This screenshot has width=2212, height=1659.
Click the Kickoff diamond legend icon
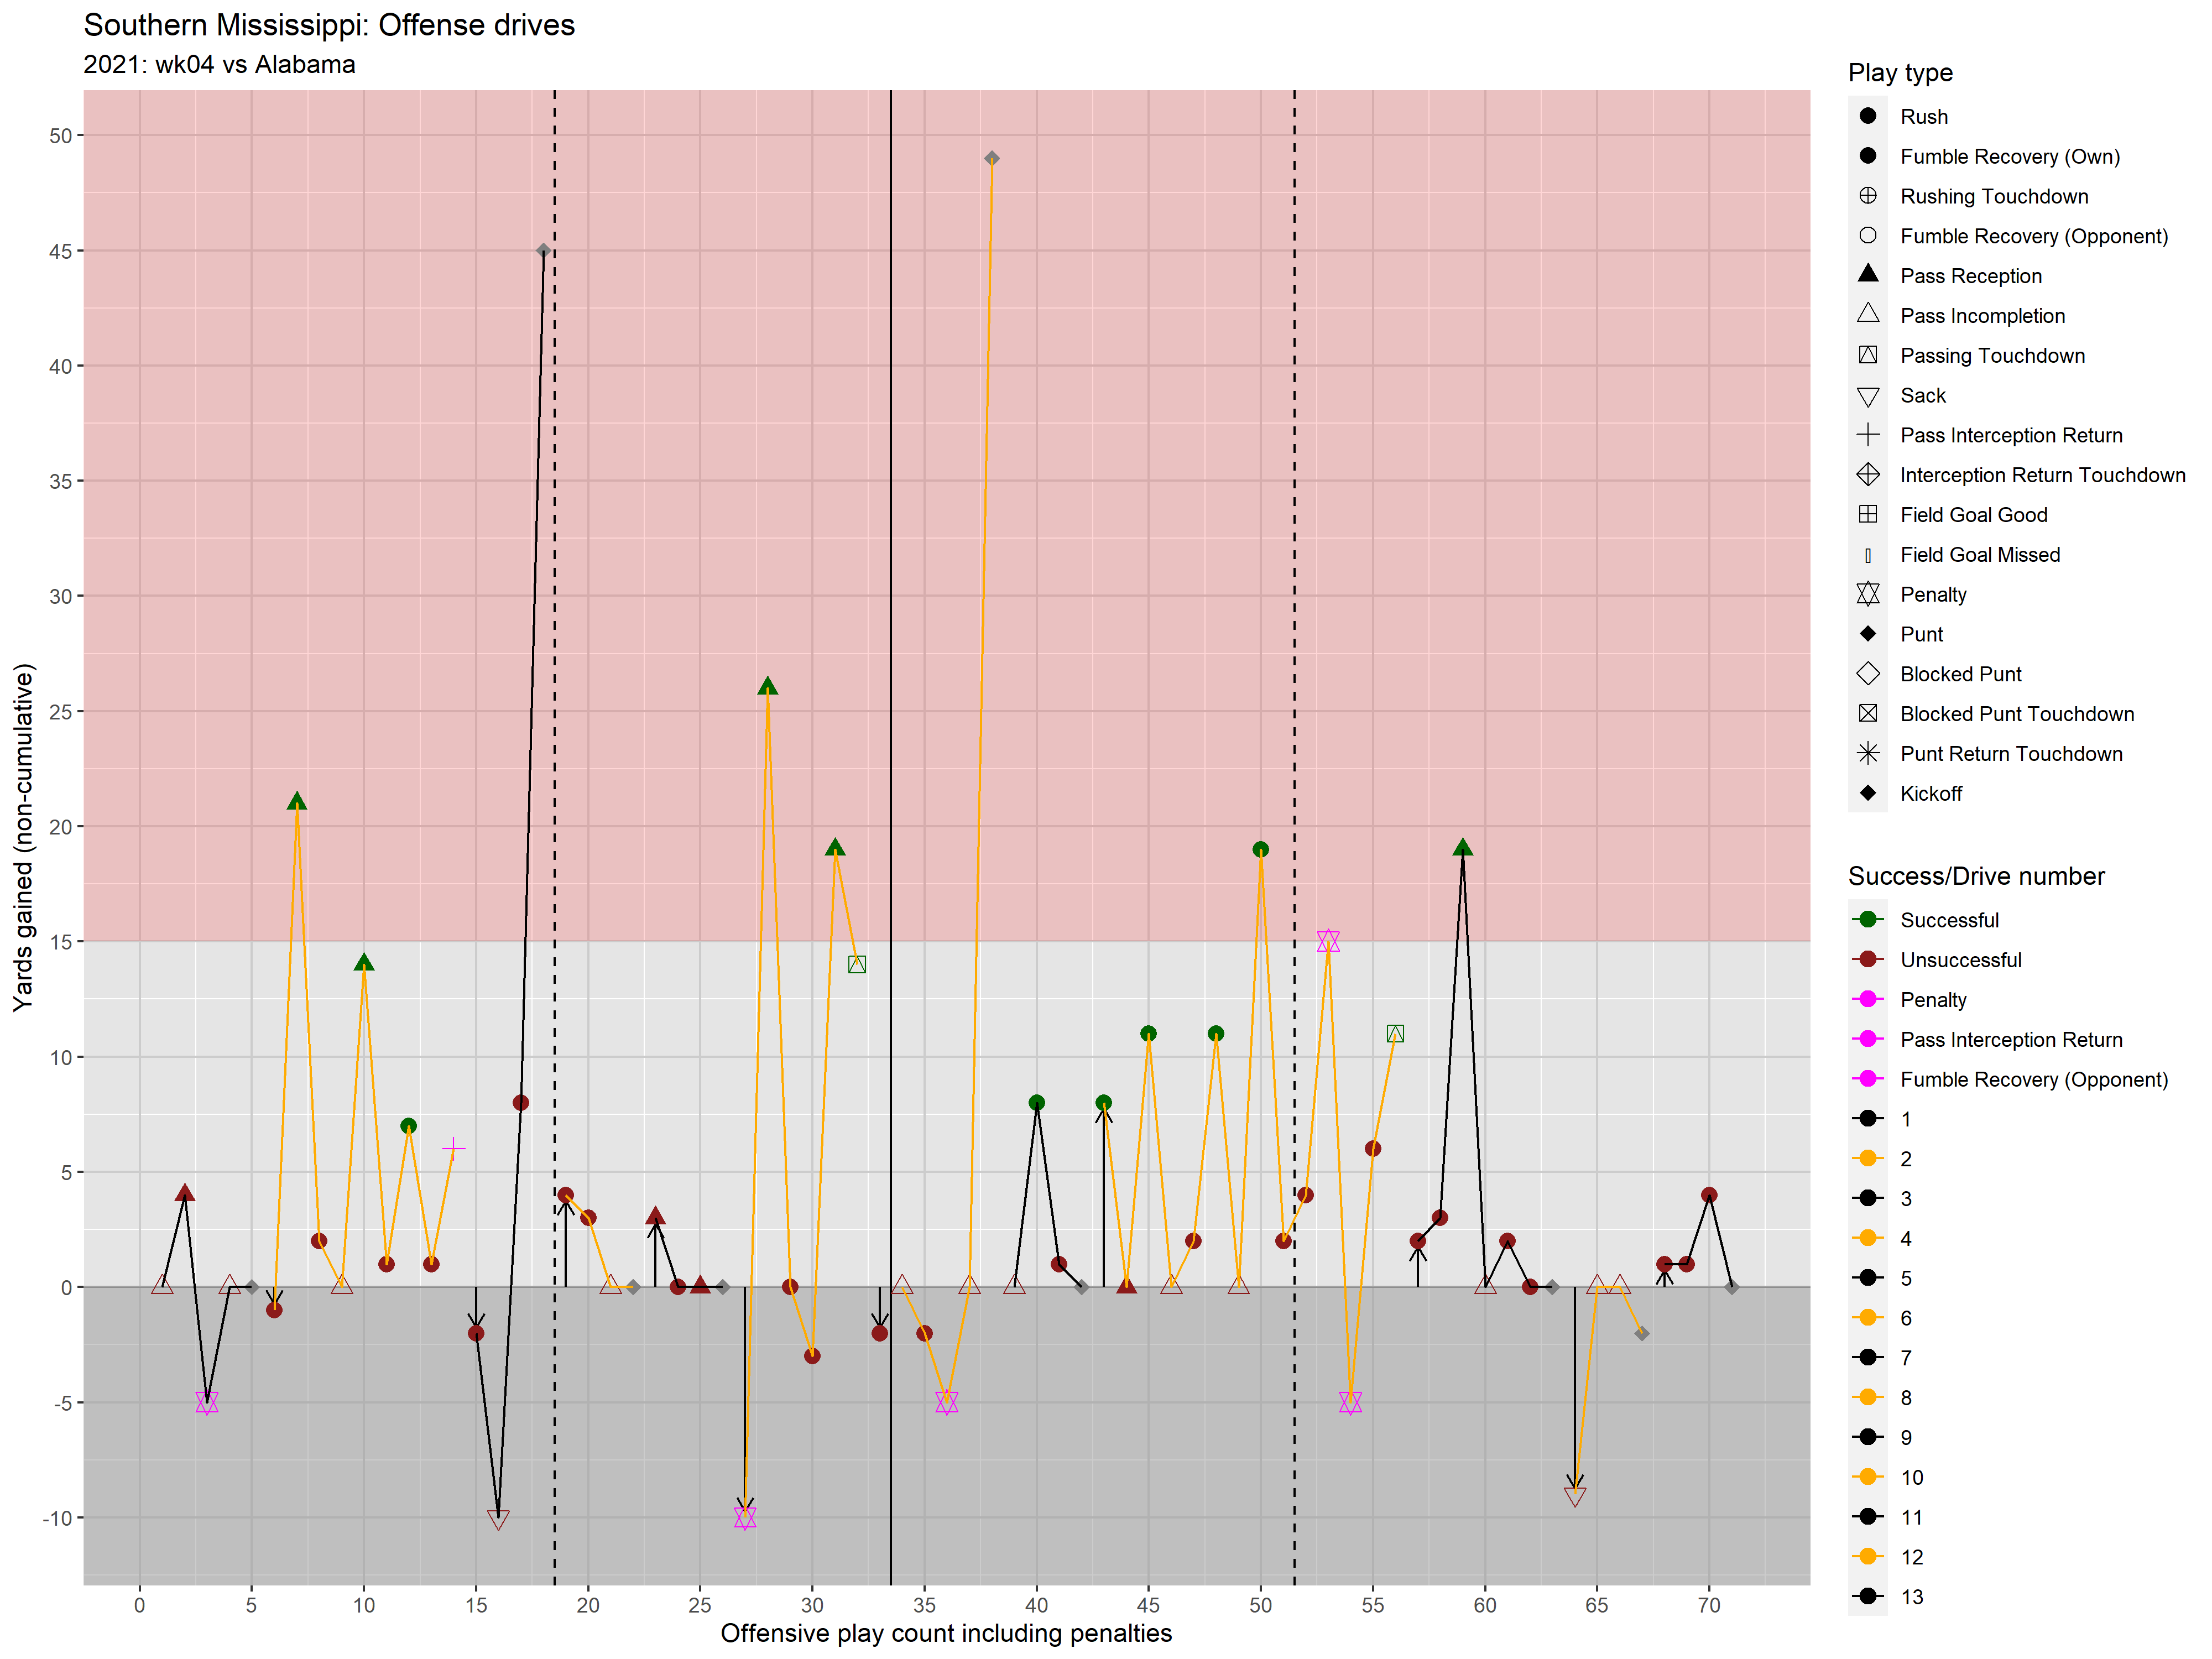coord(1867,793)
